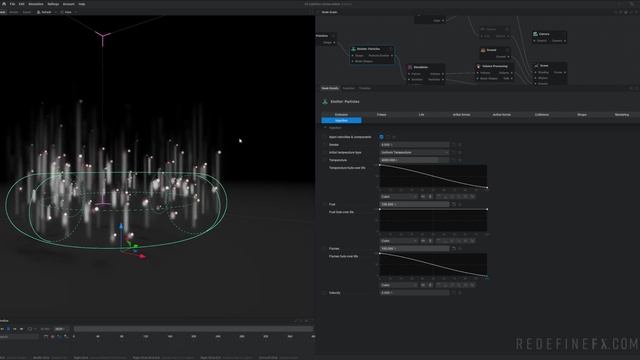
Task: Open the File menu
Action: pos(12,4)
